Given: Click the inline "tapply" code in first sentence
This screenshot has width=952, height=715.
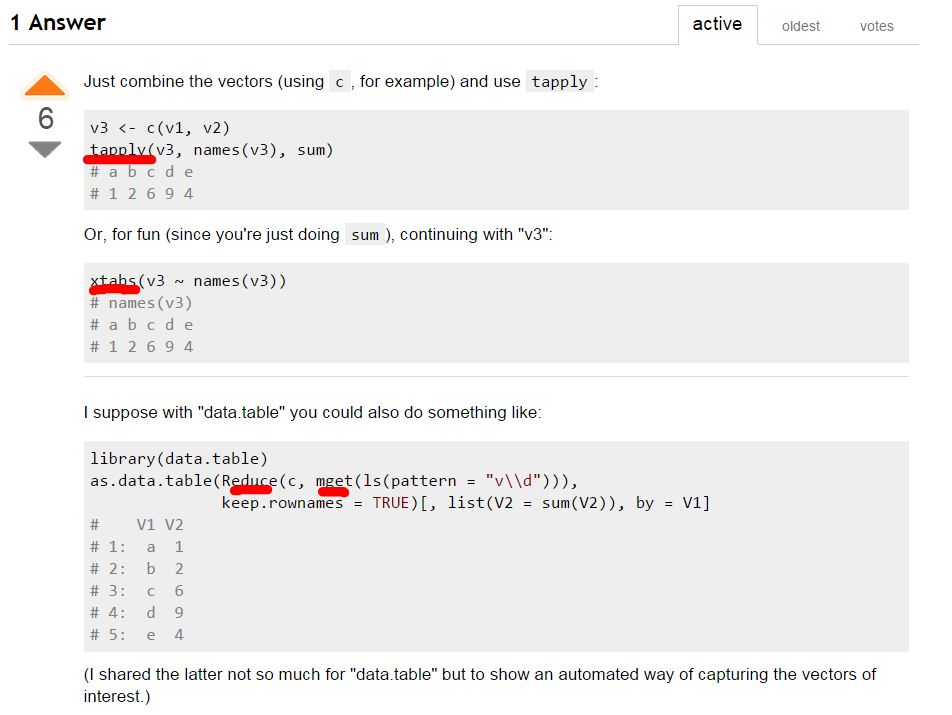Looking at the screenshot, I should 559,82.
